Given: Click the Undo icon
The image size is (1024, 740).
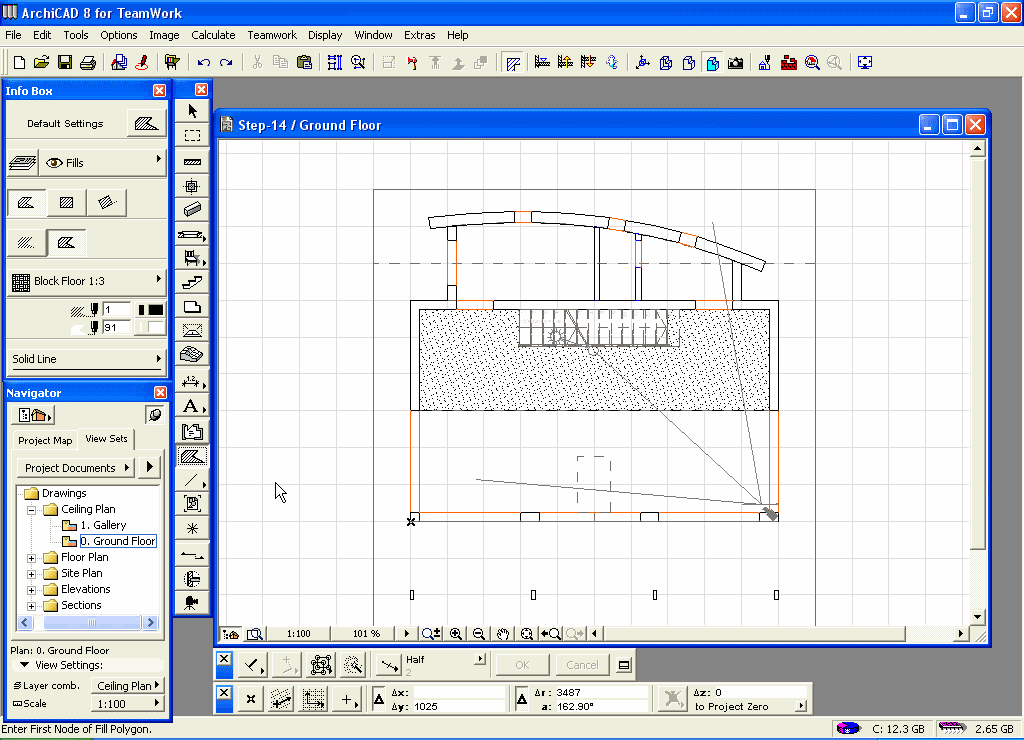Looking at the screenshot, I should click(204, 63).
